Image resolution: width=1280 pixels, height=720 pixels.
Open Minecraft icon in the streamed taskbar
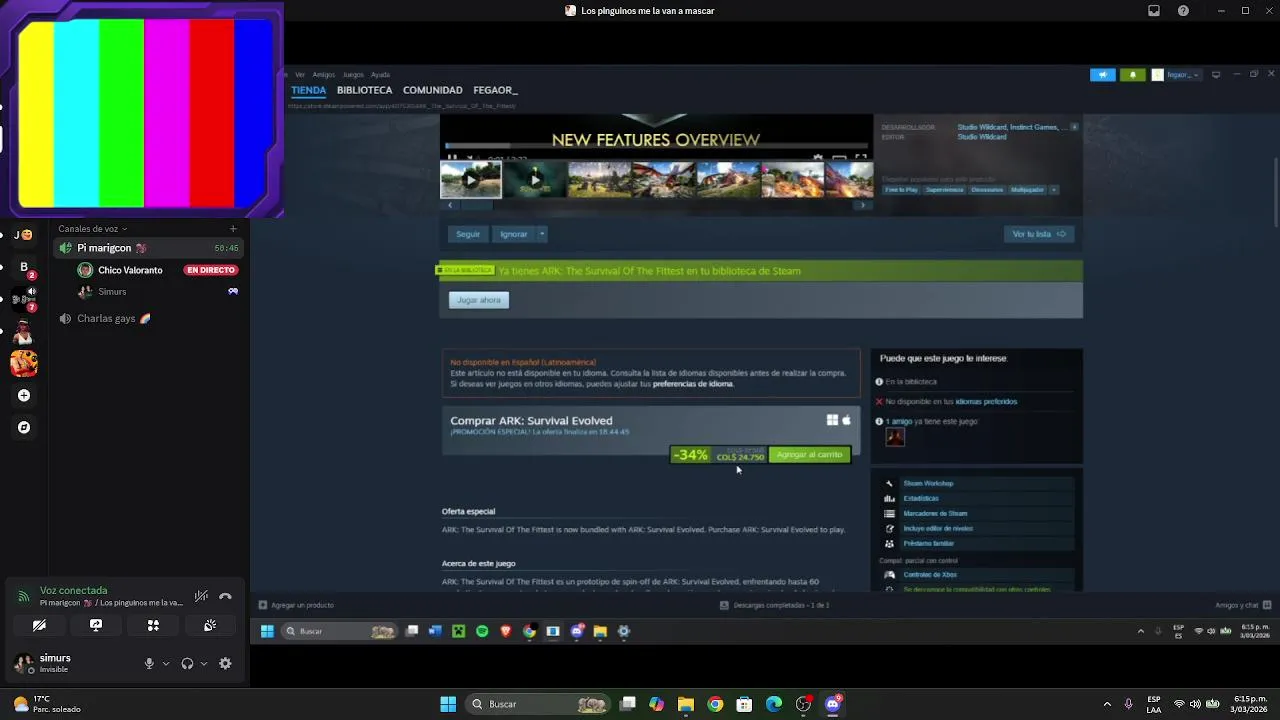tap(458, 631)
